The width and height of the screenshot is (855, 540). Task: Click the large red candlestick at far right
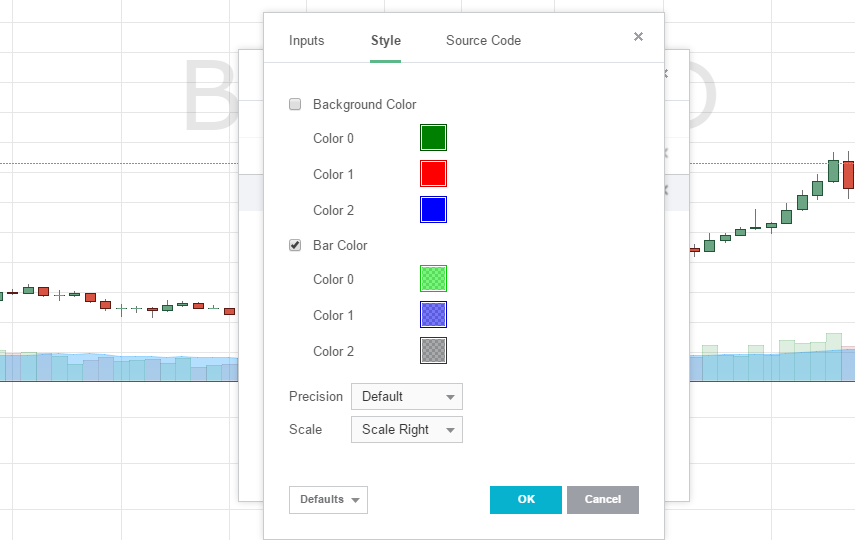click(x=848, y=175)
